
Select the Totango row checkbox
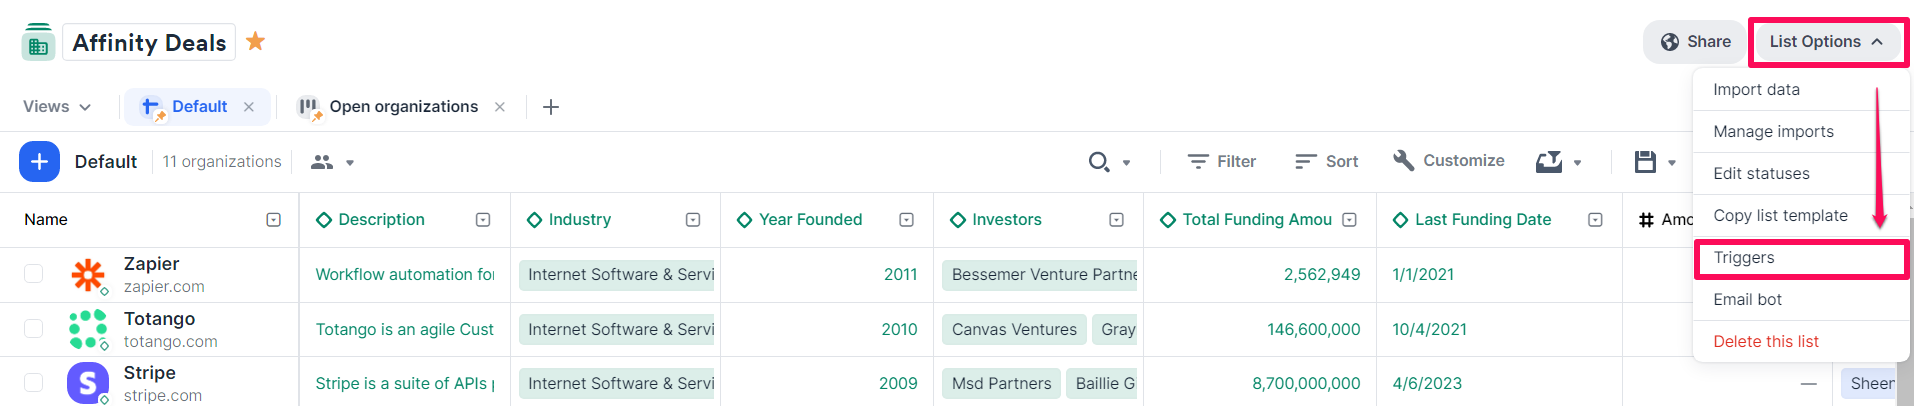tap(34, 329)
